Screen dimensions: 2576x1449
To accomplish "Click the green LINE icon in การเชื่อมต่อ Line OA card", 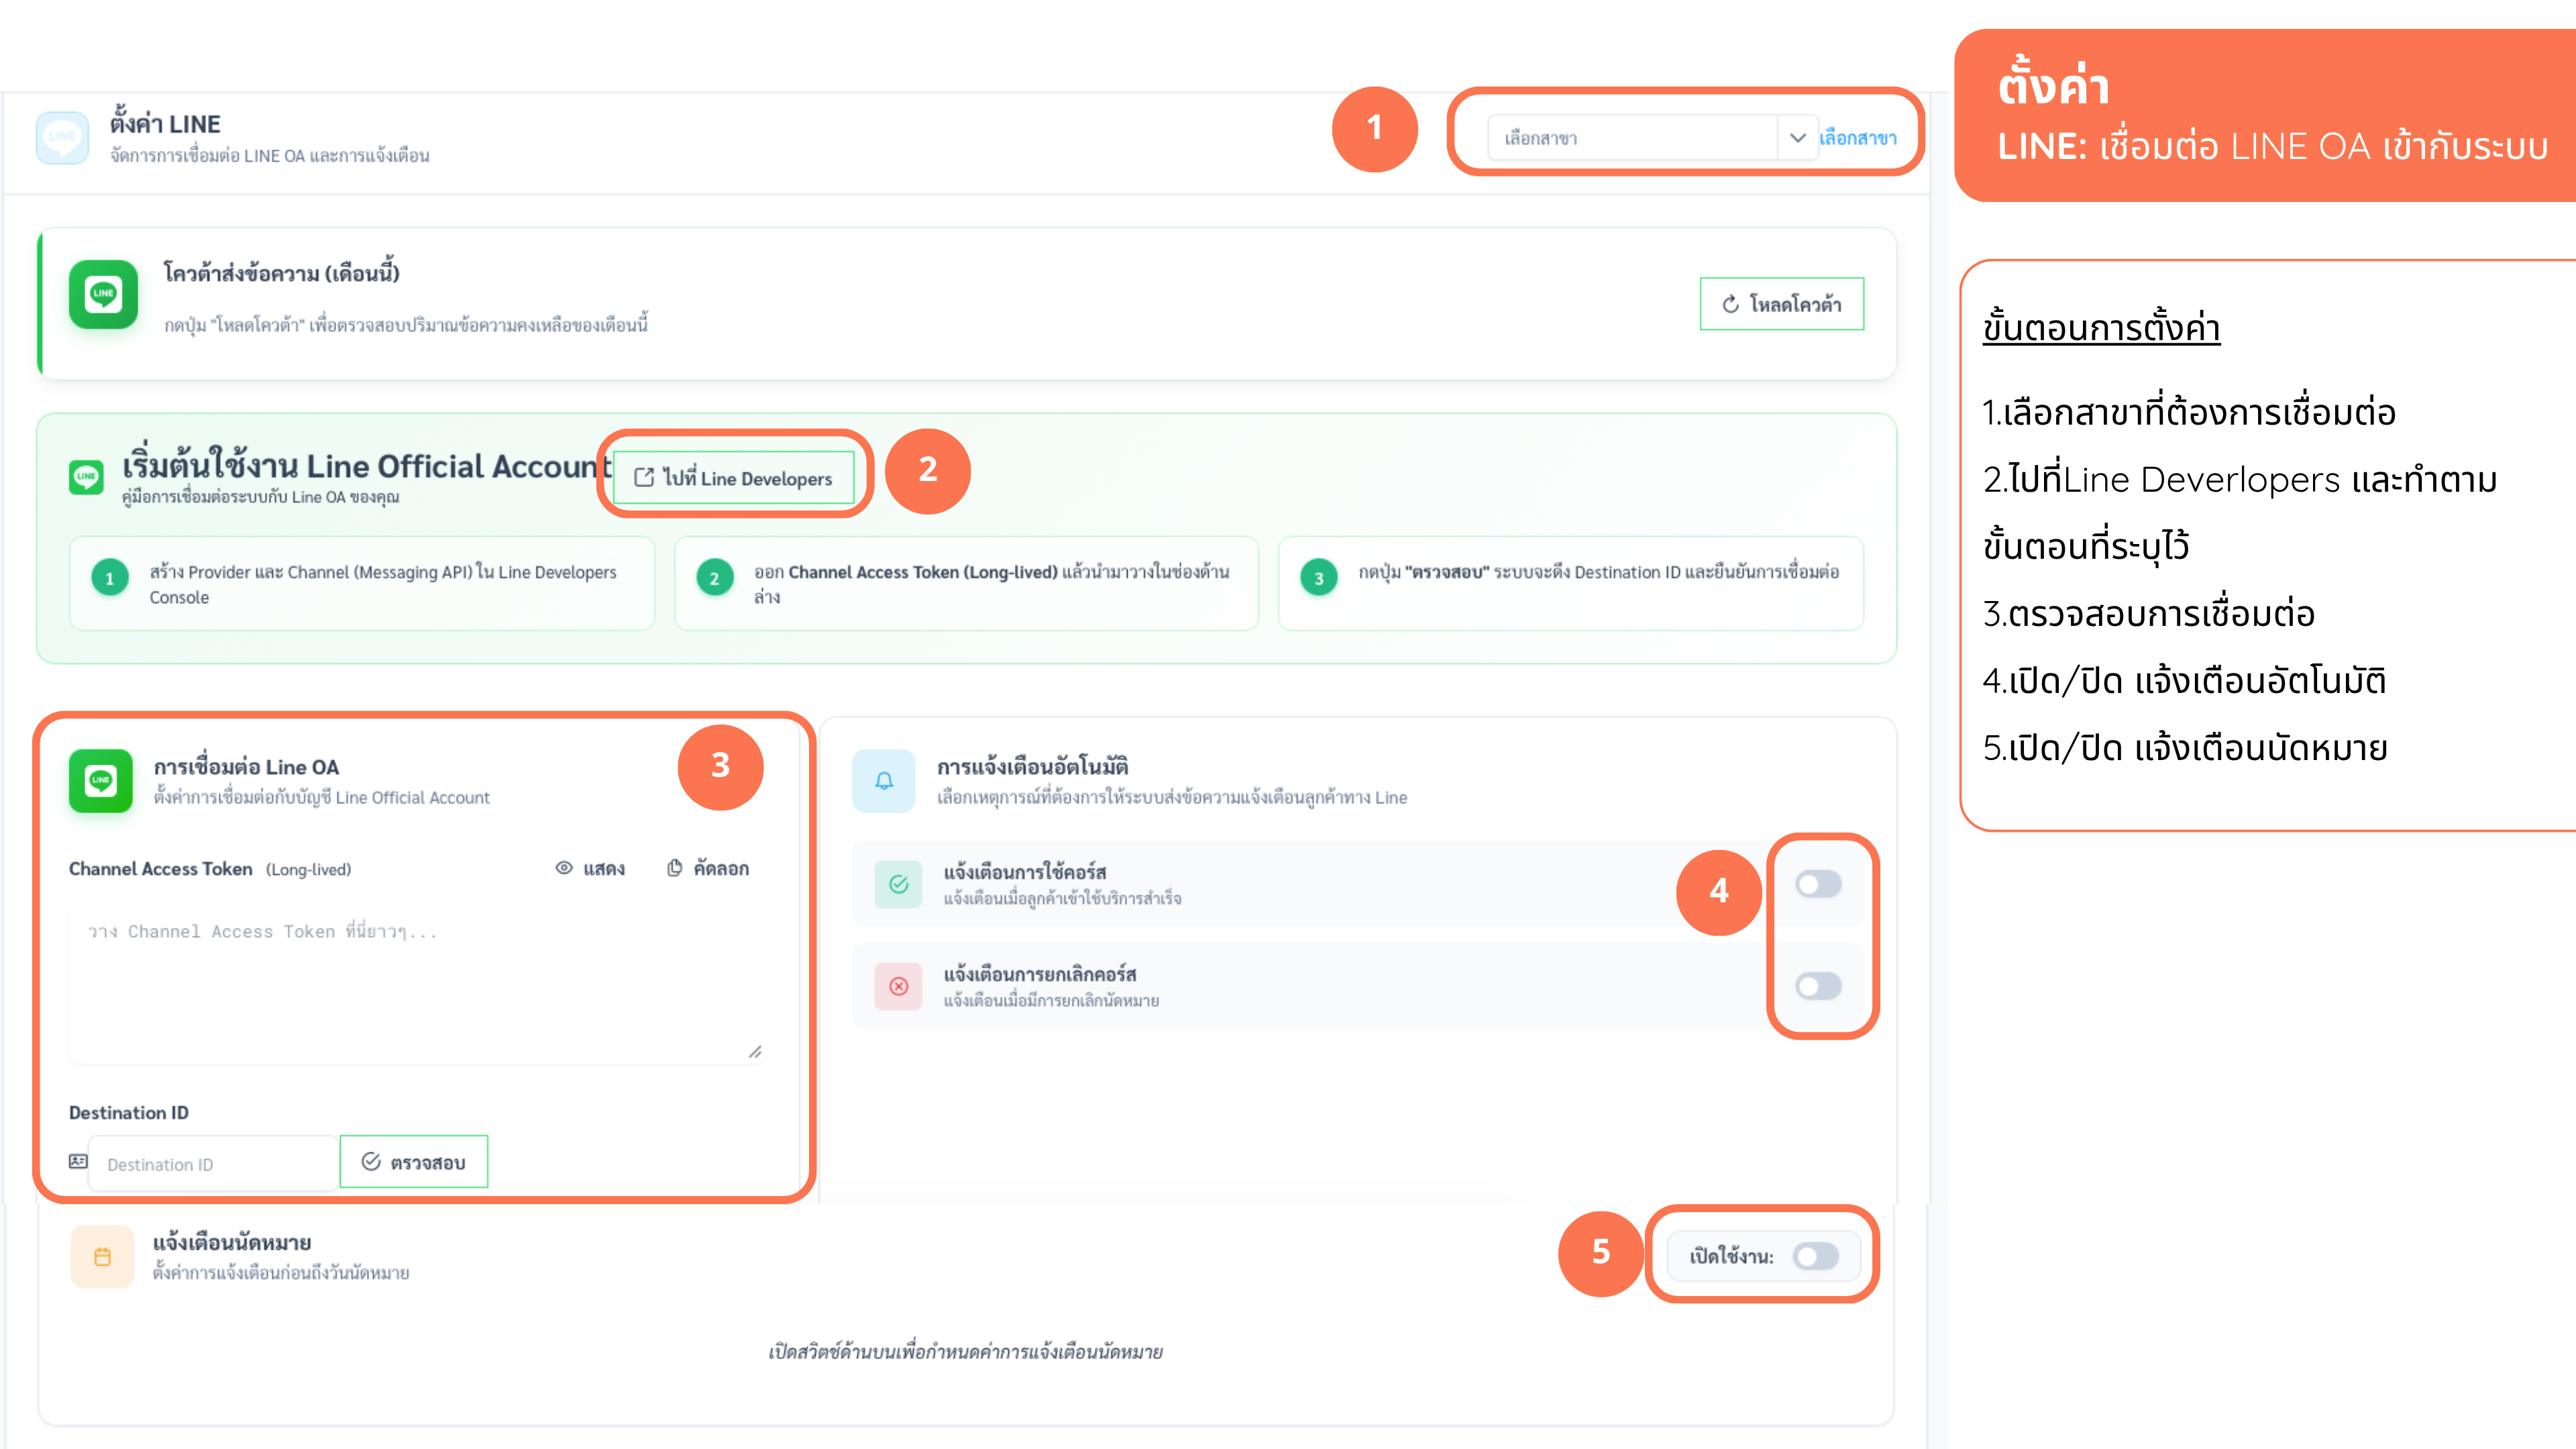I will [x=100, y=780].
